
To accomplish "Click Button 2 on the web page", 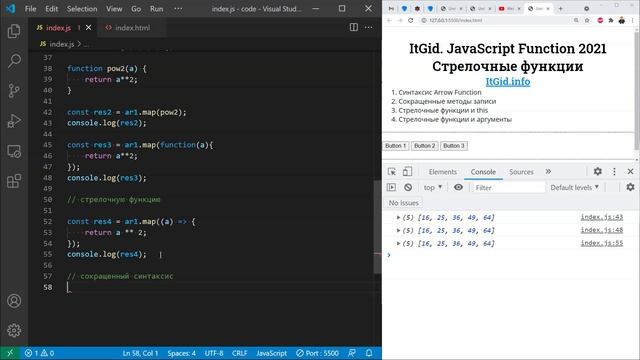I will point(424,146).
